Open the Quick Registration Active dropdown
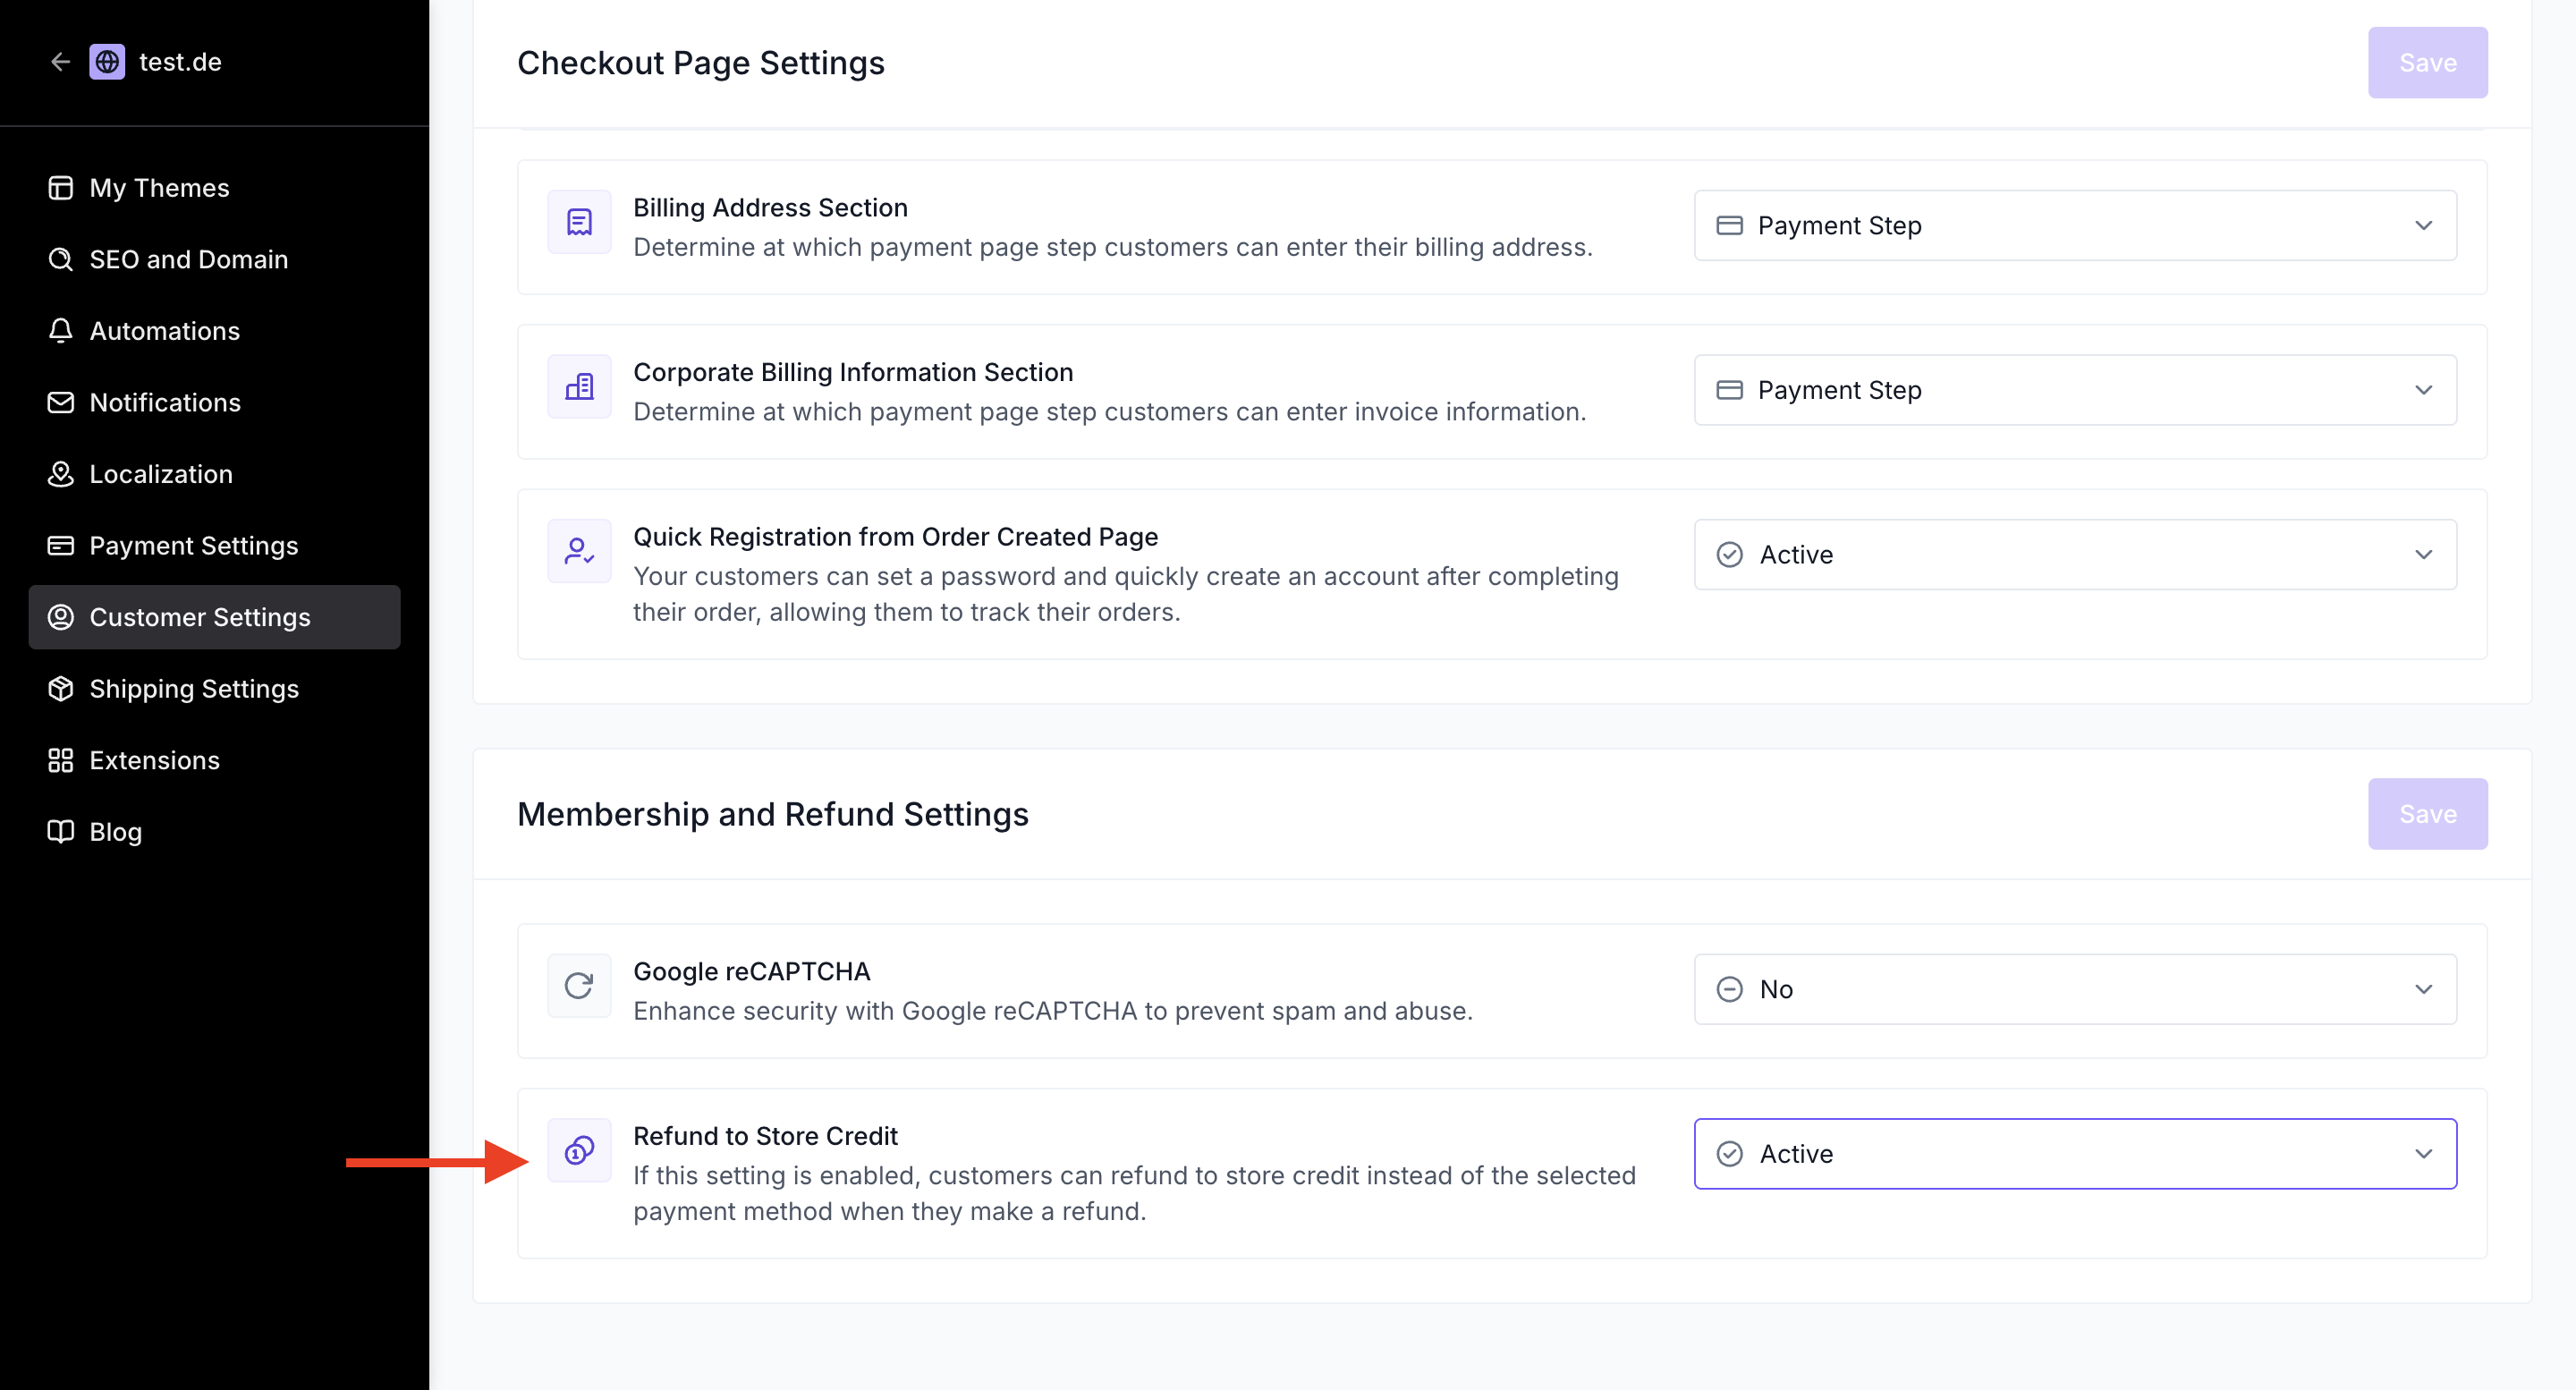 [2074, 555]
